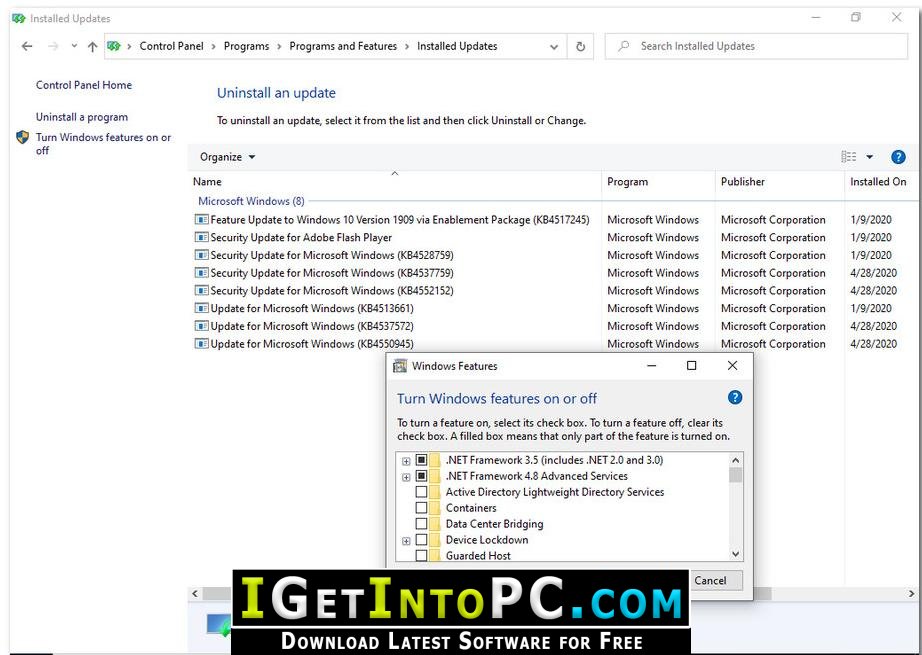Screen dimensions: 922x655
Task: Click the horizontal scrollbar left arrow
Action: (195, 594)
